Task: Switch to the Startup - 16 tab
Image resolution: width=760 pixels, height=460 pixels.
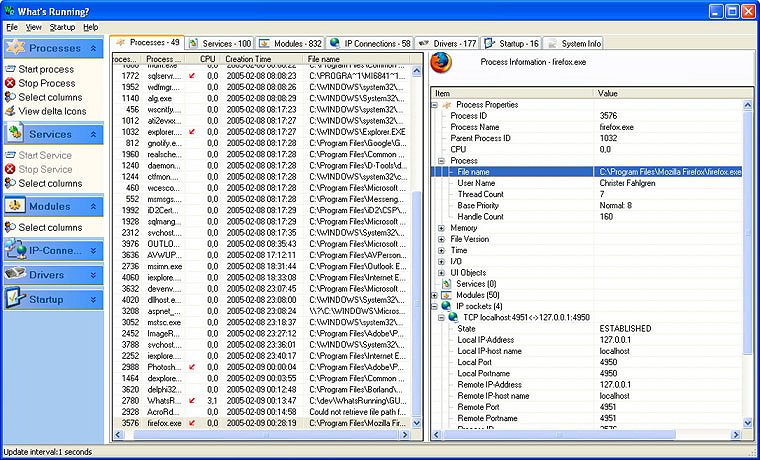Action: click(512, 44)
